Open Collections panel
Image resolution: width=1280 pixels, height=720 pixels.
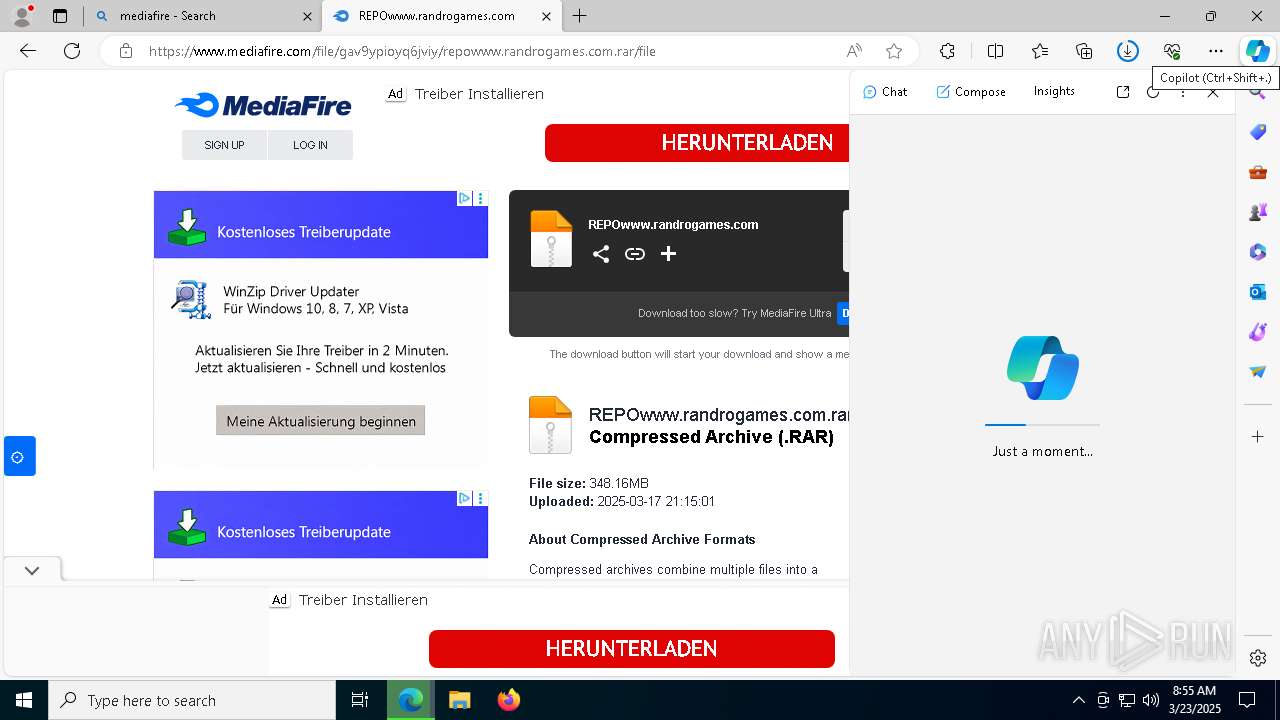tap(1084, 51)
